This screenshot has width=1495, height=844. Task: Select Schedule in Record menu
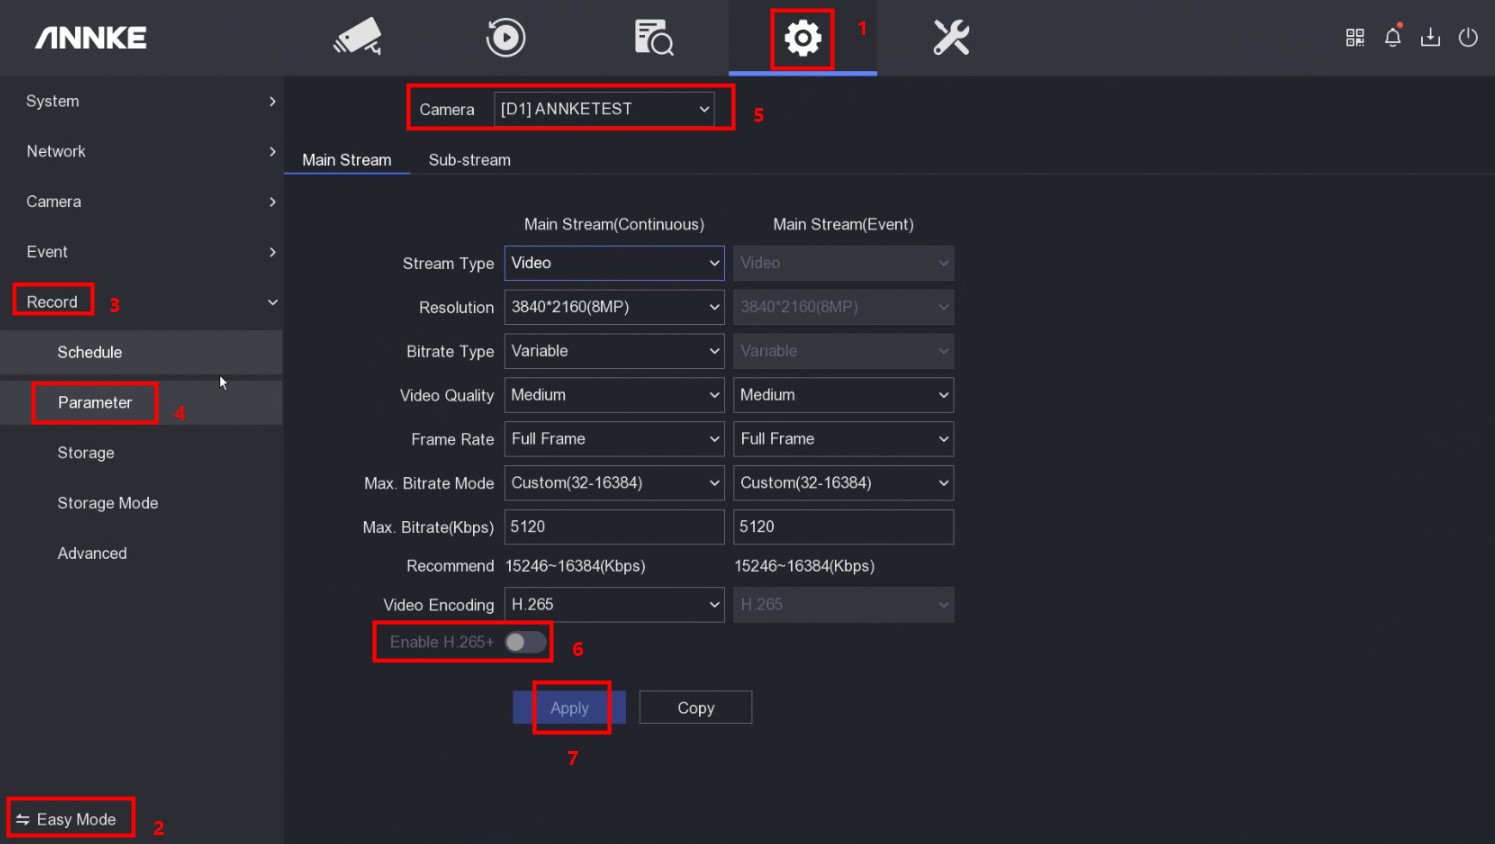(x=141, y=352)
